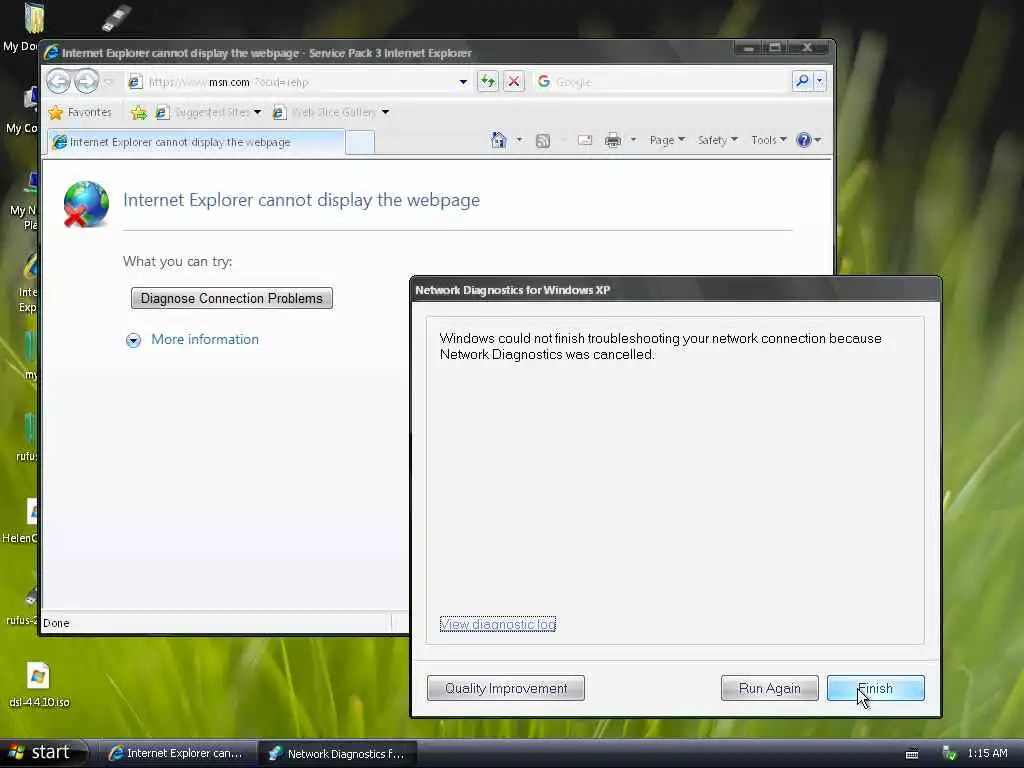Click the 1:15 AM system clock
This screenshot has height=768, width=1024.
[x=987, y=753]
